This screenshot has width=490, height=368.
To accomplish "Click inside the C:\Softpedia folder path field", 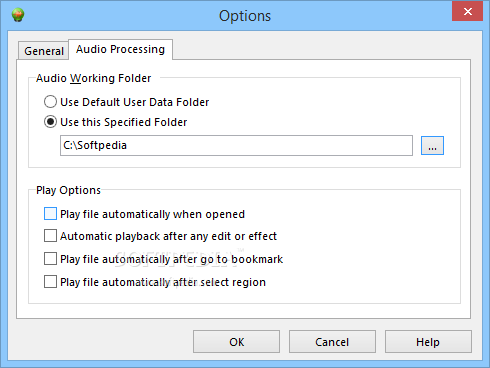I will 236,145.
